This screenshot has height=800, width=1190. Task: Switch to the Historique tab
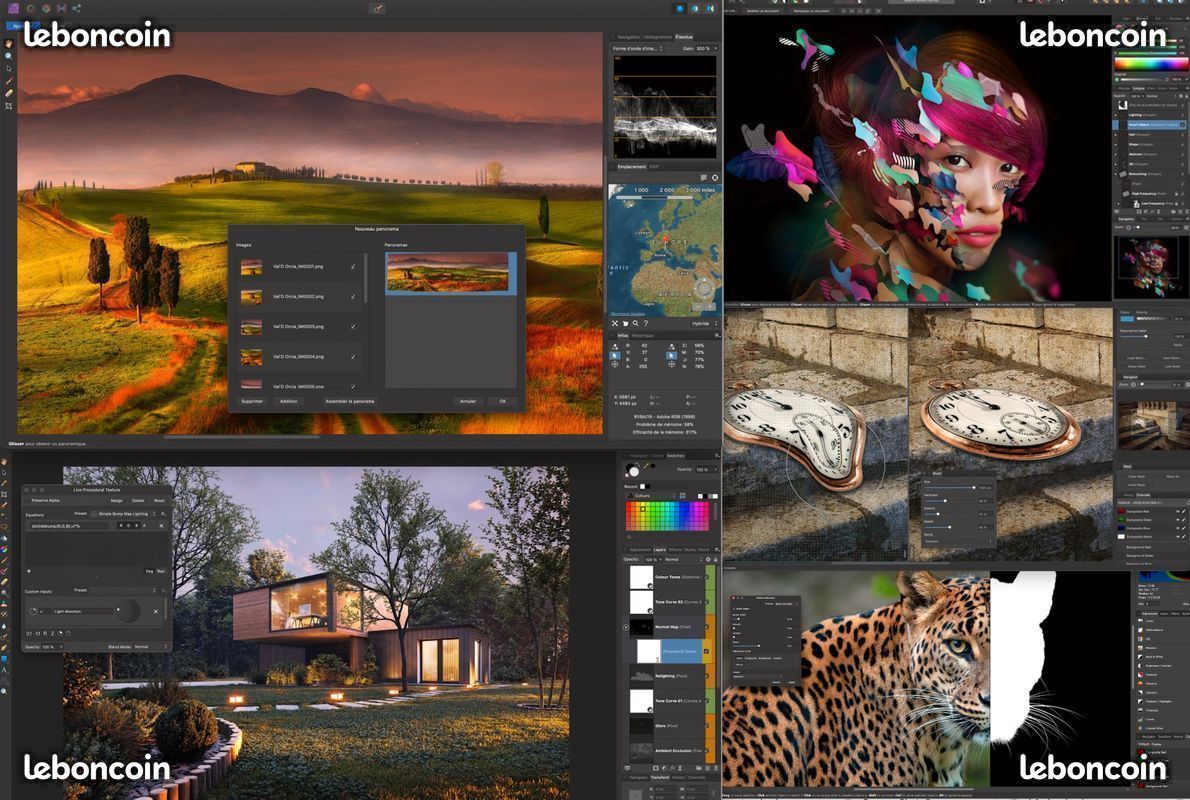coord(642,335)
